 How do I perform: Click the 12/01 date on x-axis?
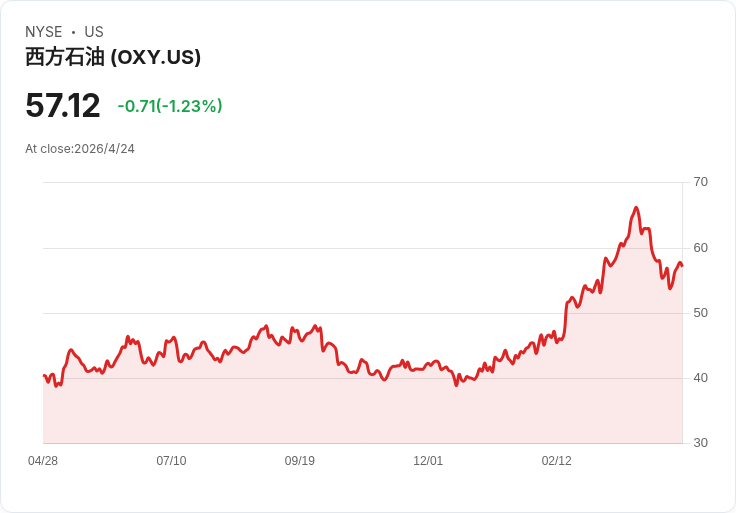(428, 461)
